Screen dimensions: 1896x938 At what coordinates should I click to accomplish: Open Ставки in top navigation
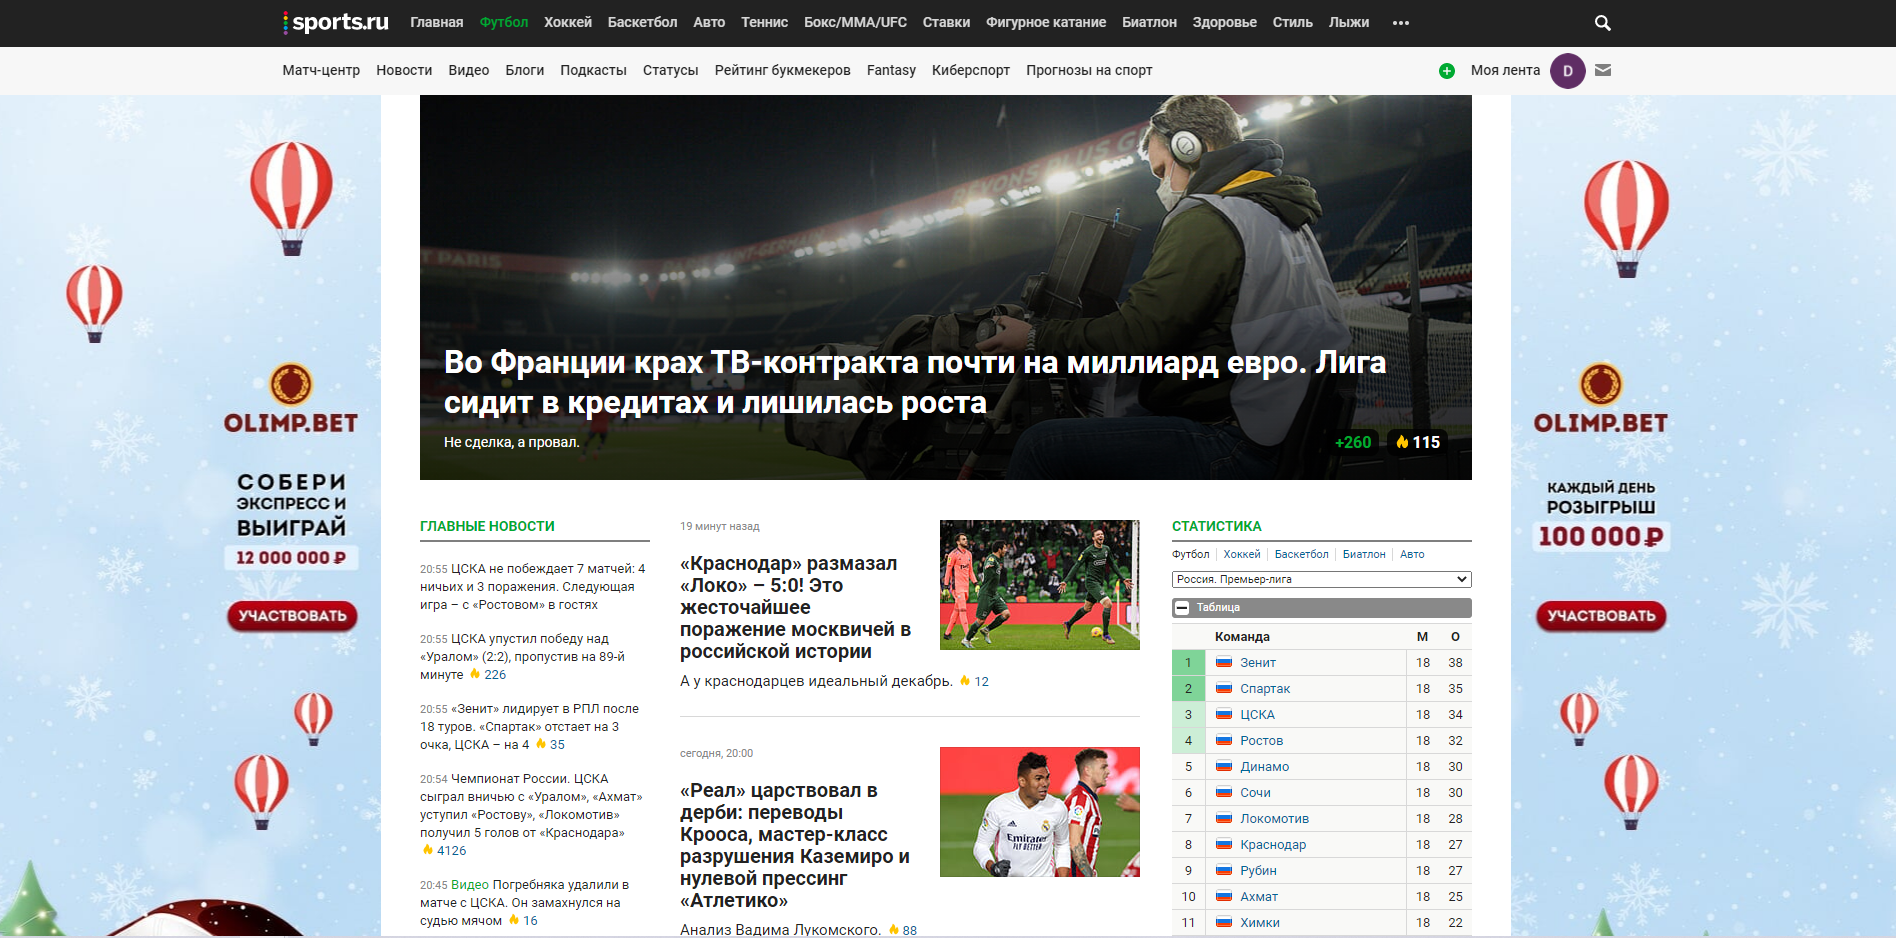click(x=946, y=22)
